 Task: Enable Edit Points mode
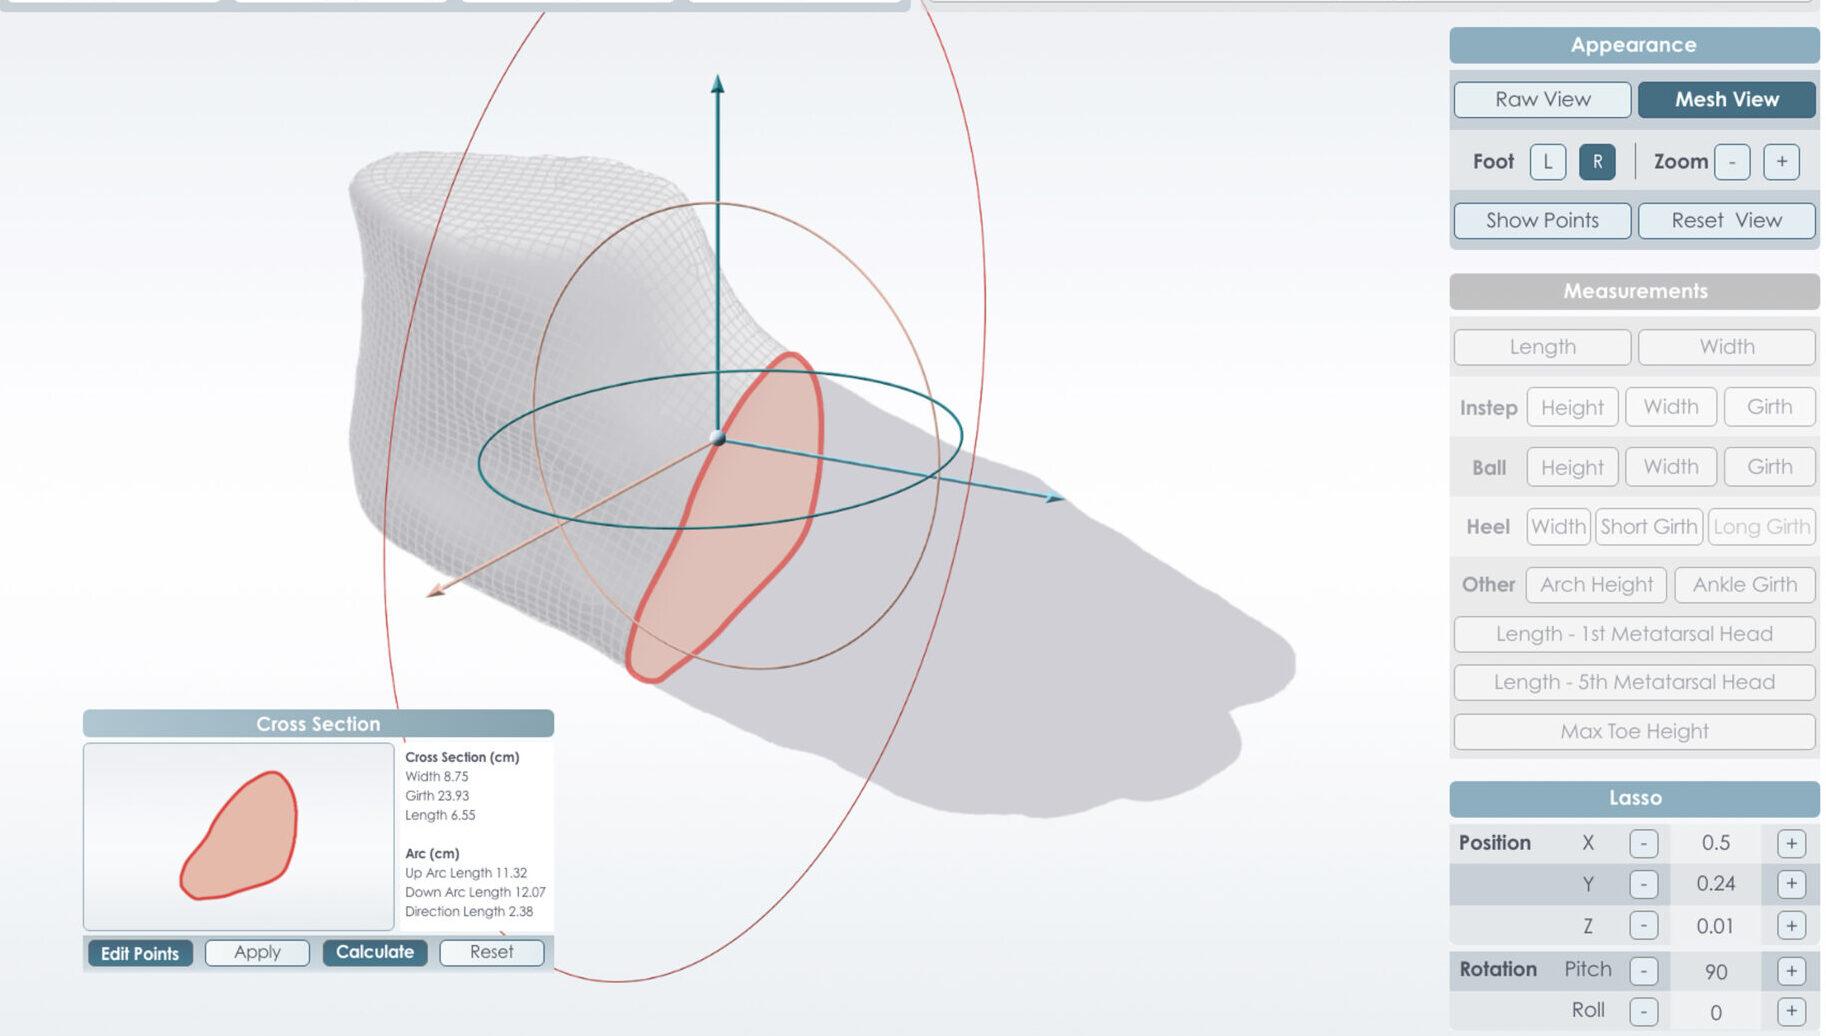140,953
